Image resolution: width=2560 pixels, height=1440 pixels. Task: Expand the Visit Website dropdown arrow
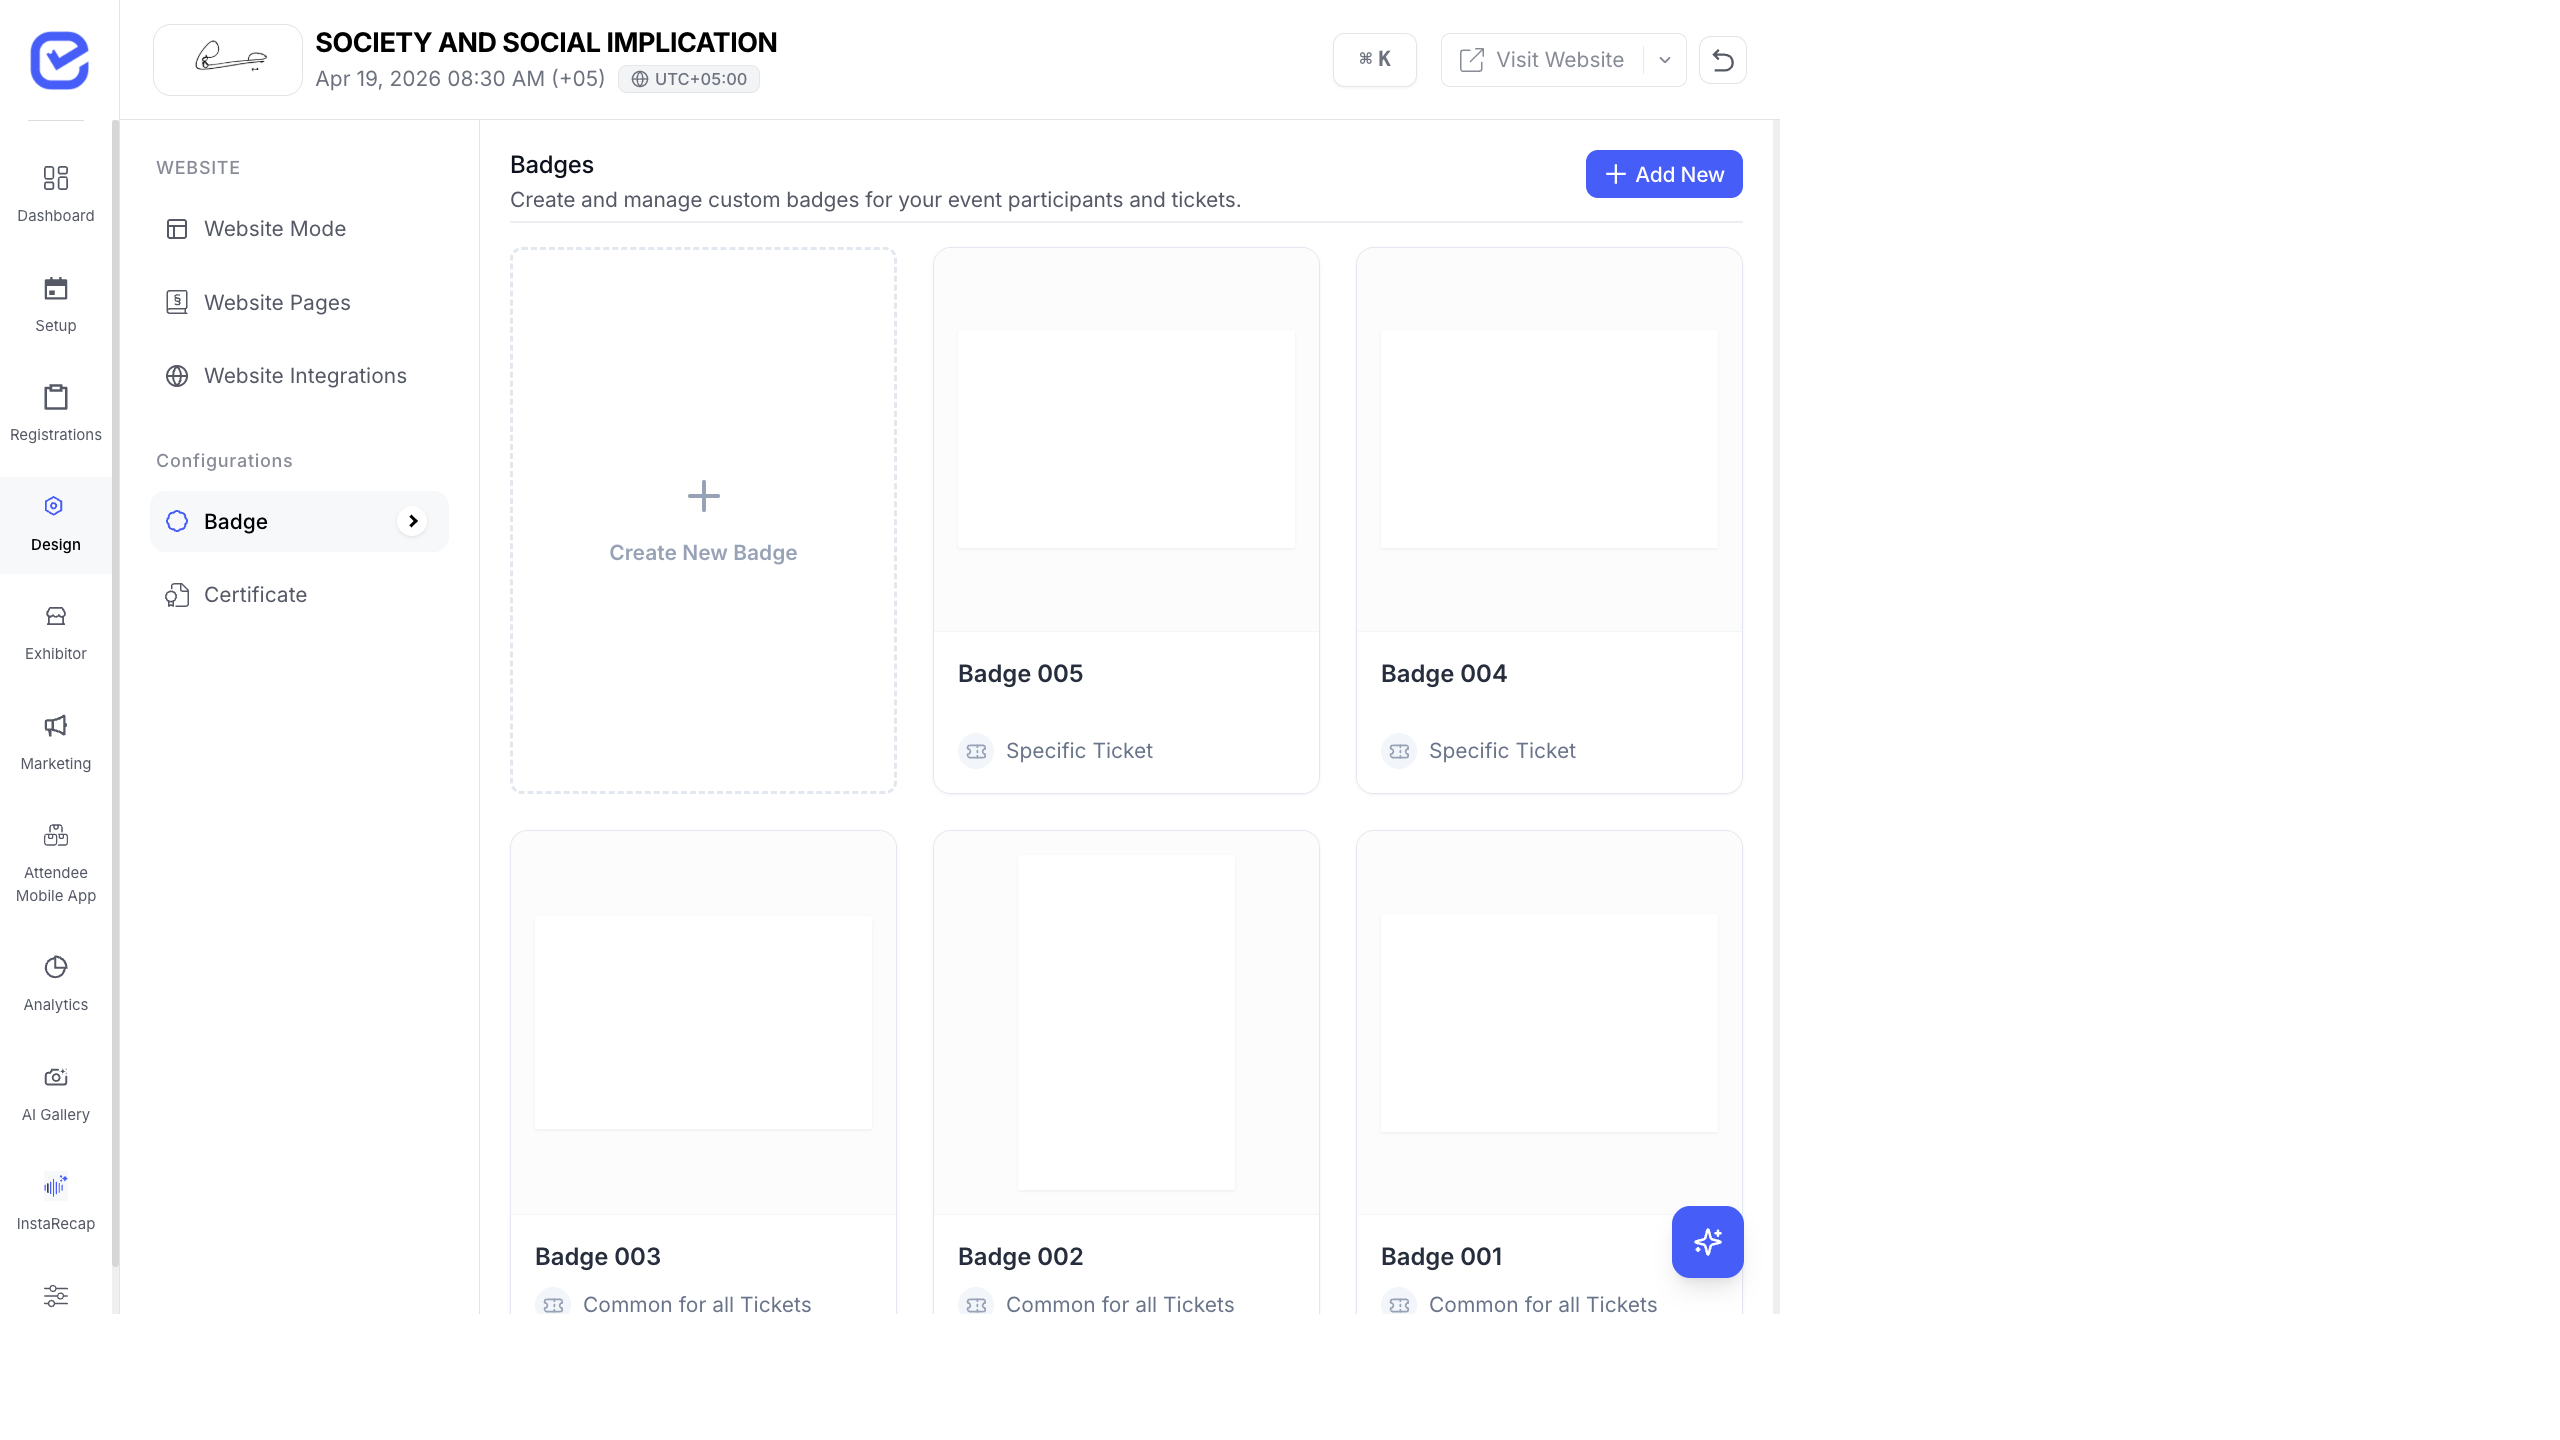point(1664,60)
